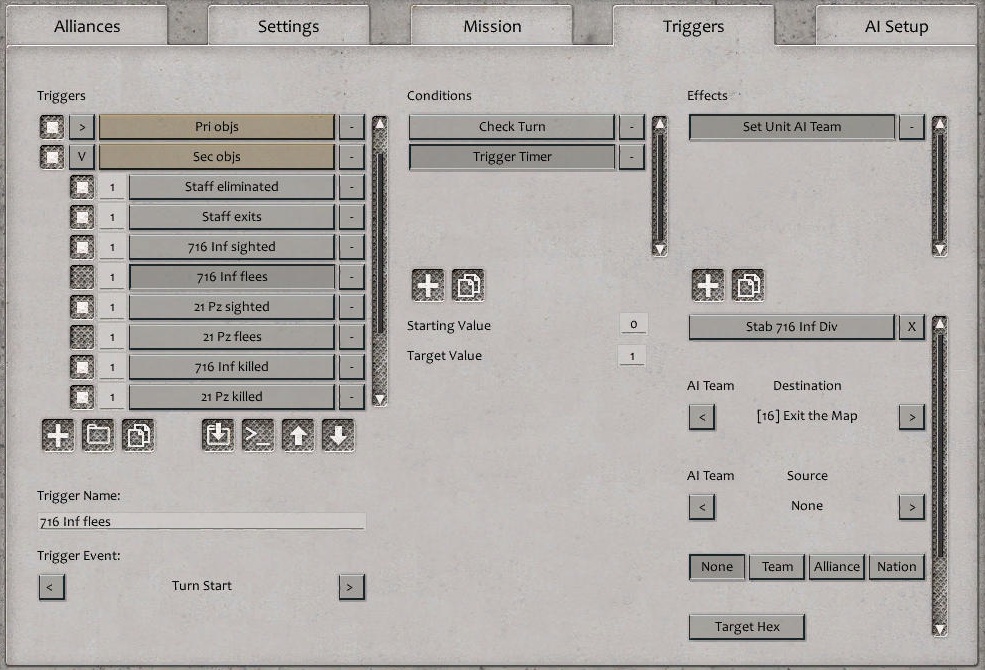Move the selected trigger up
This screenshot has height=670, width=985.
[297, 435]
